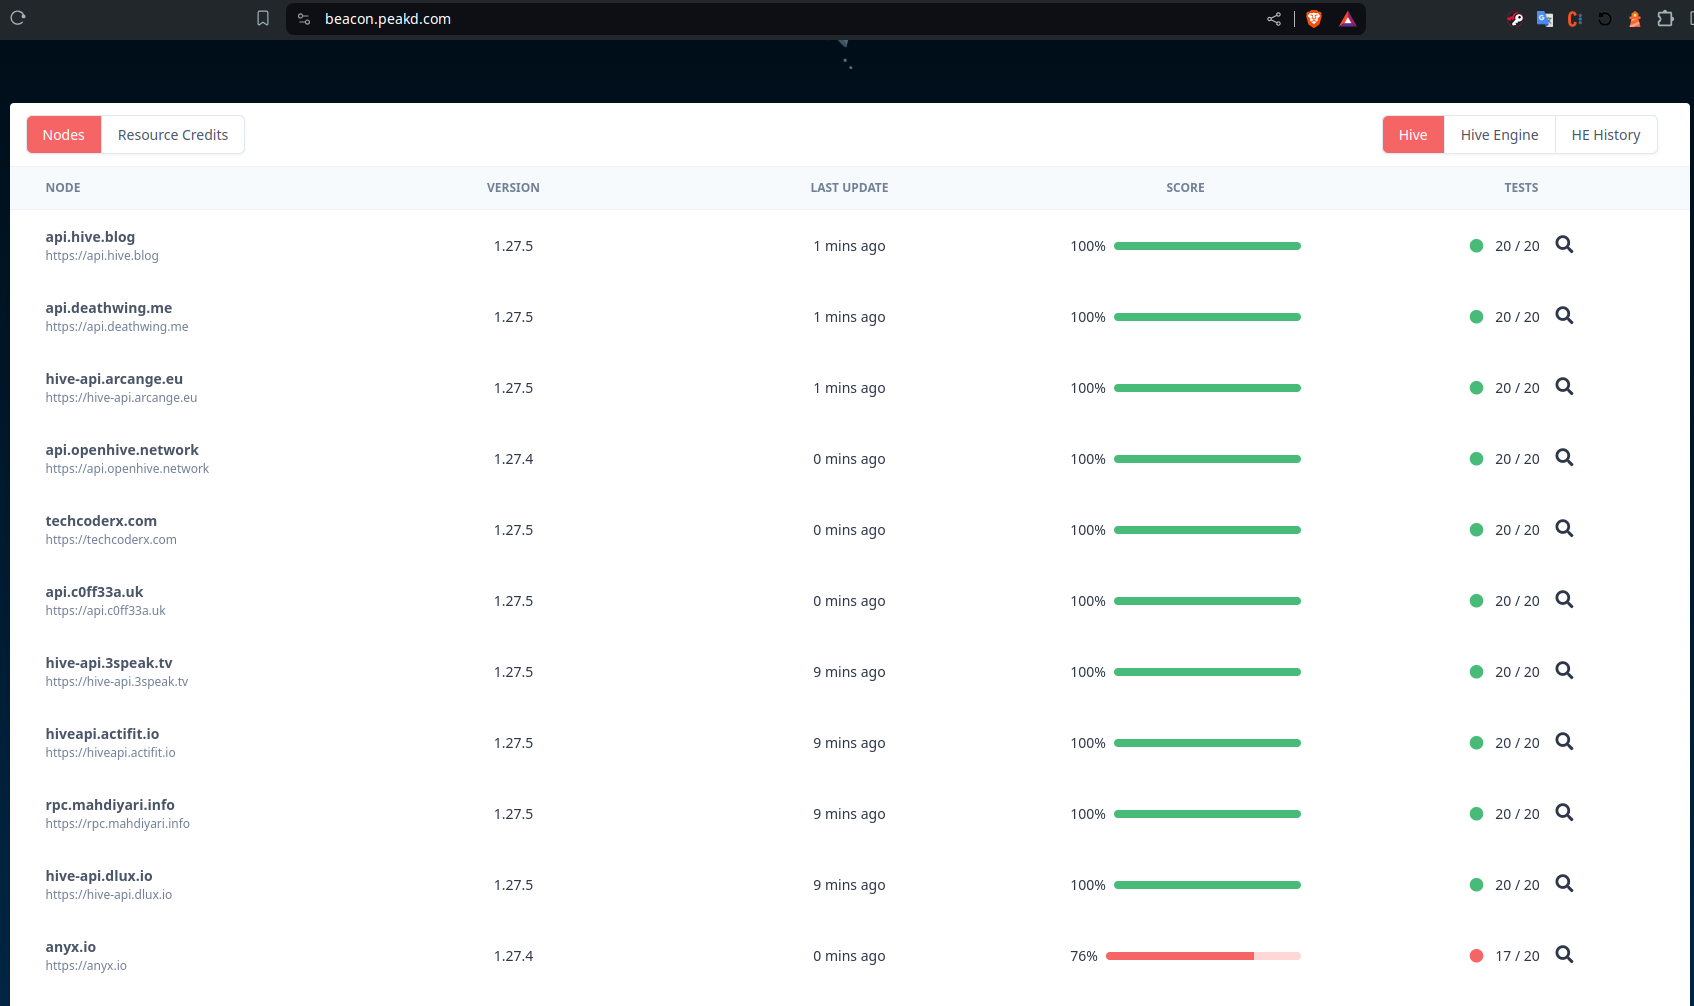Click the rpc.mahdiyari.info node name

[x=110, y=805]
